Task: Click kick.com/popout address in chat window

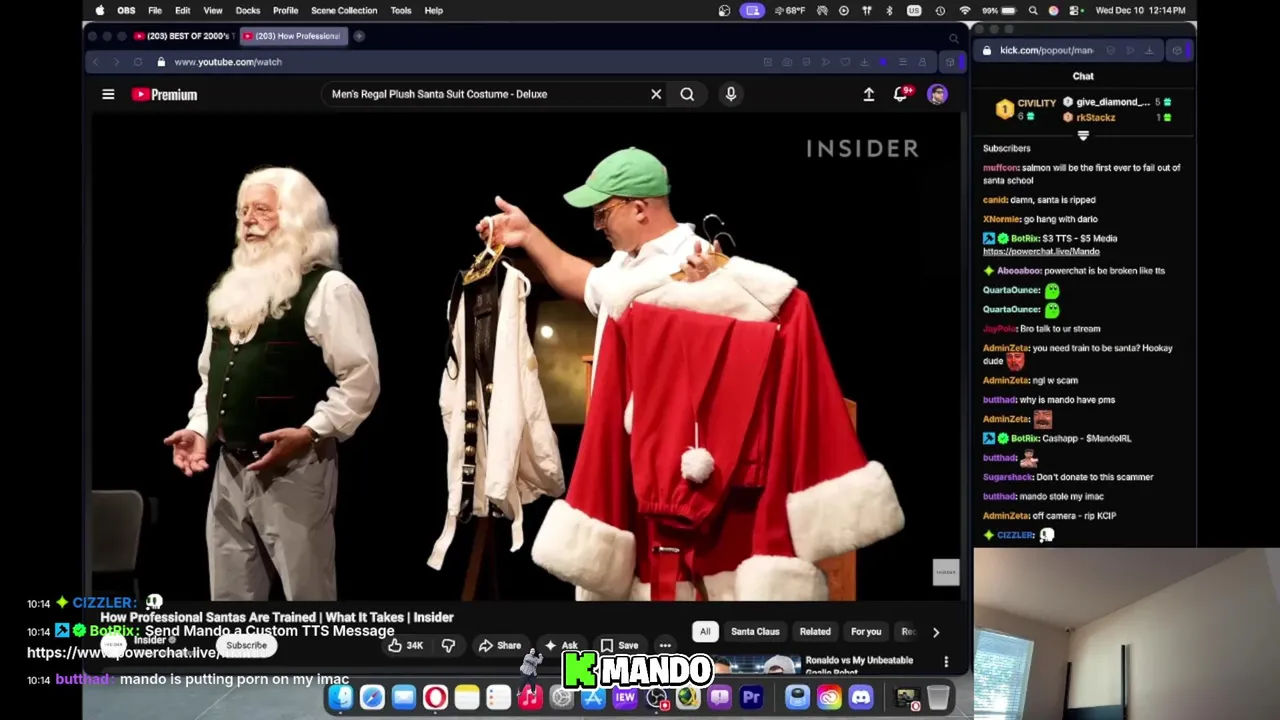Action: [1047, 50]
